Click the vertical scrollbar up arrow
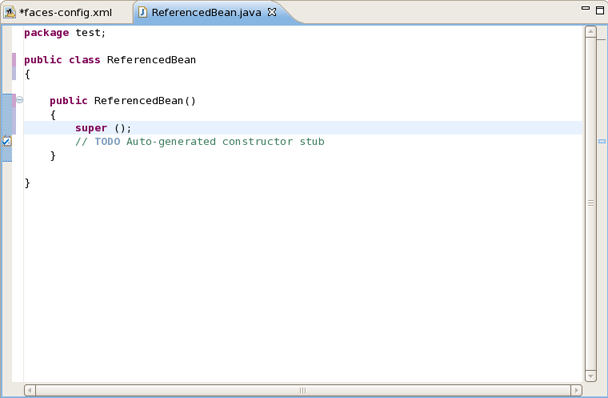The image size is (608, 398). pos(591,32)
